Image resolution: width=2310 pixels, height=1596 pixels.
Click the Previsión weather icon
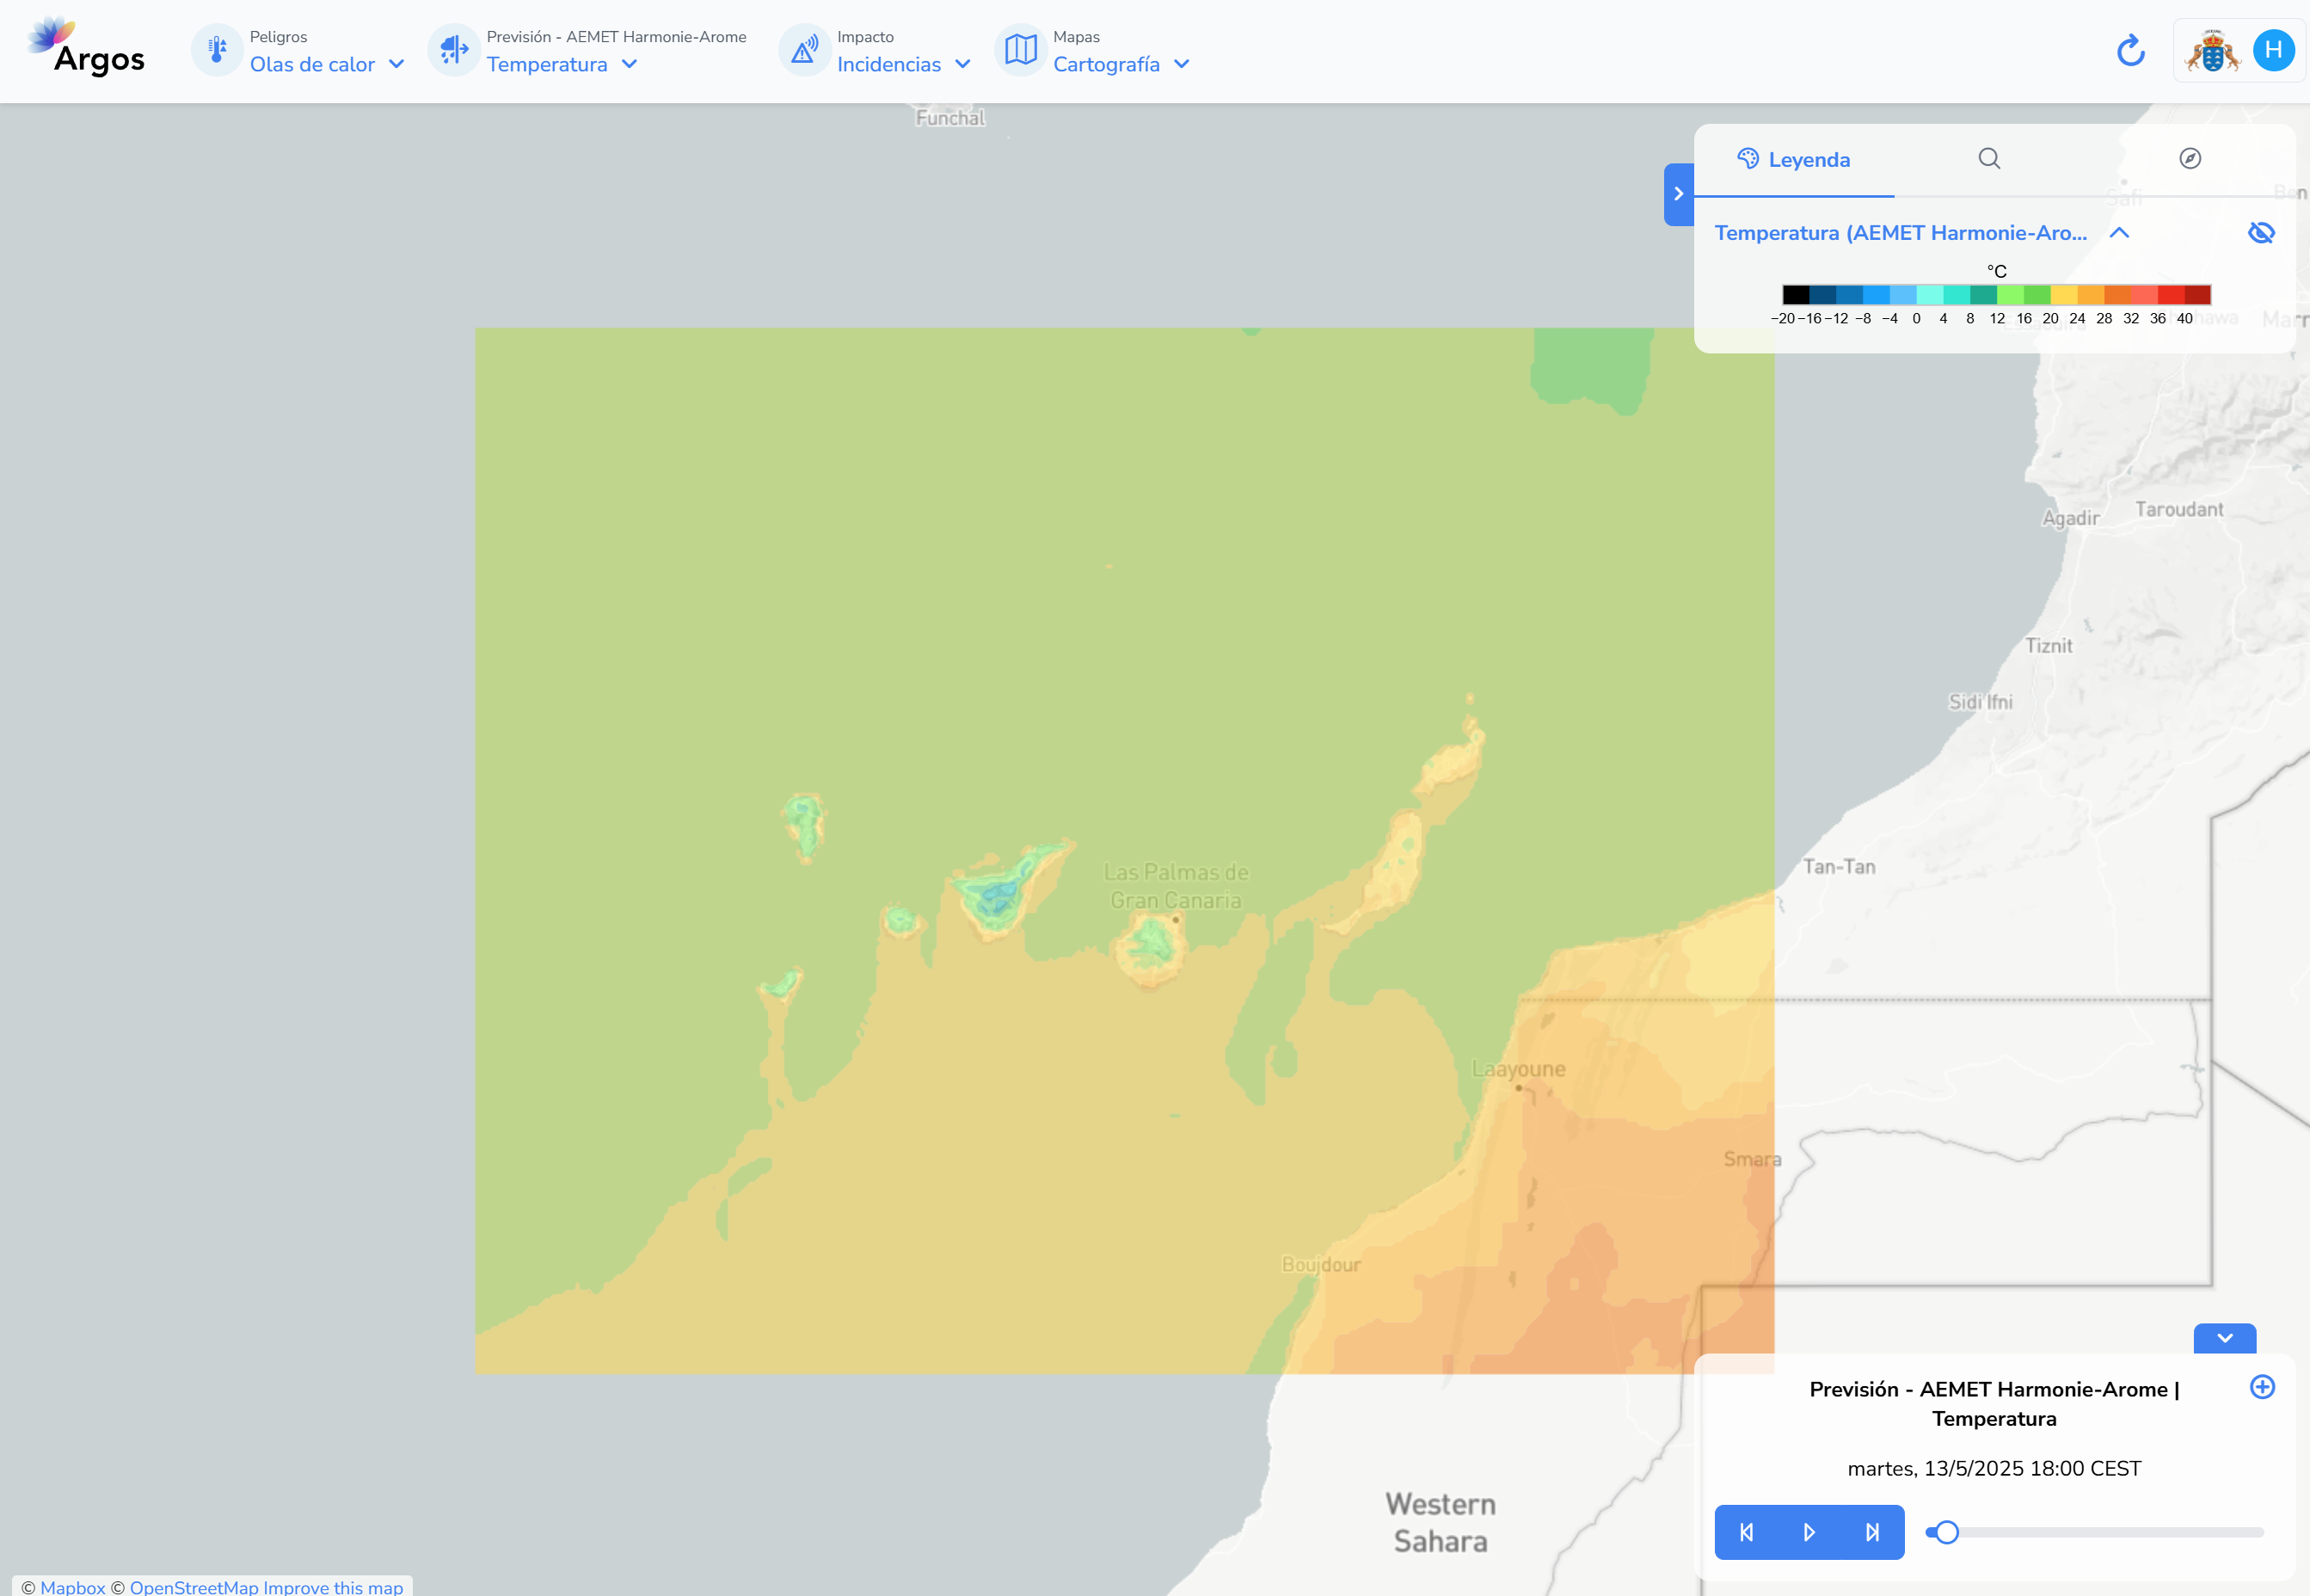click(454, 50)
